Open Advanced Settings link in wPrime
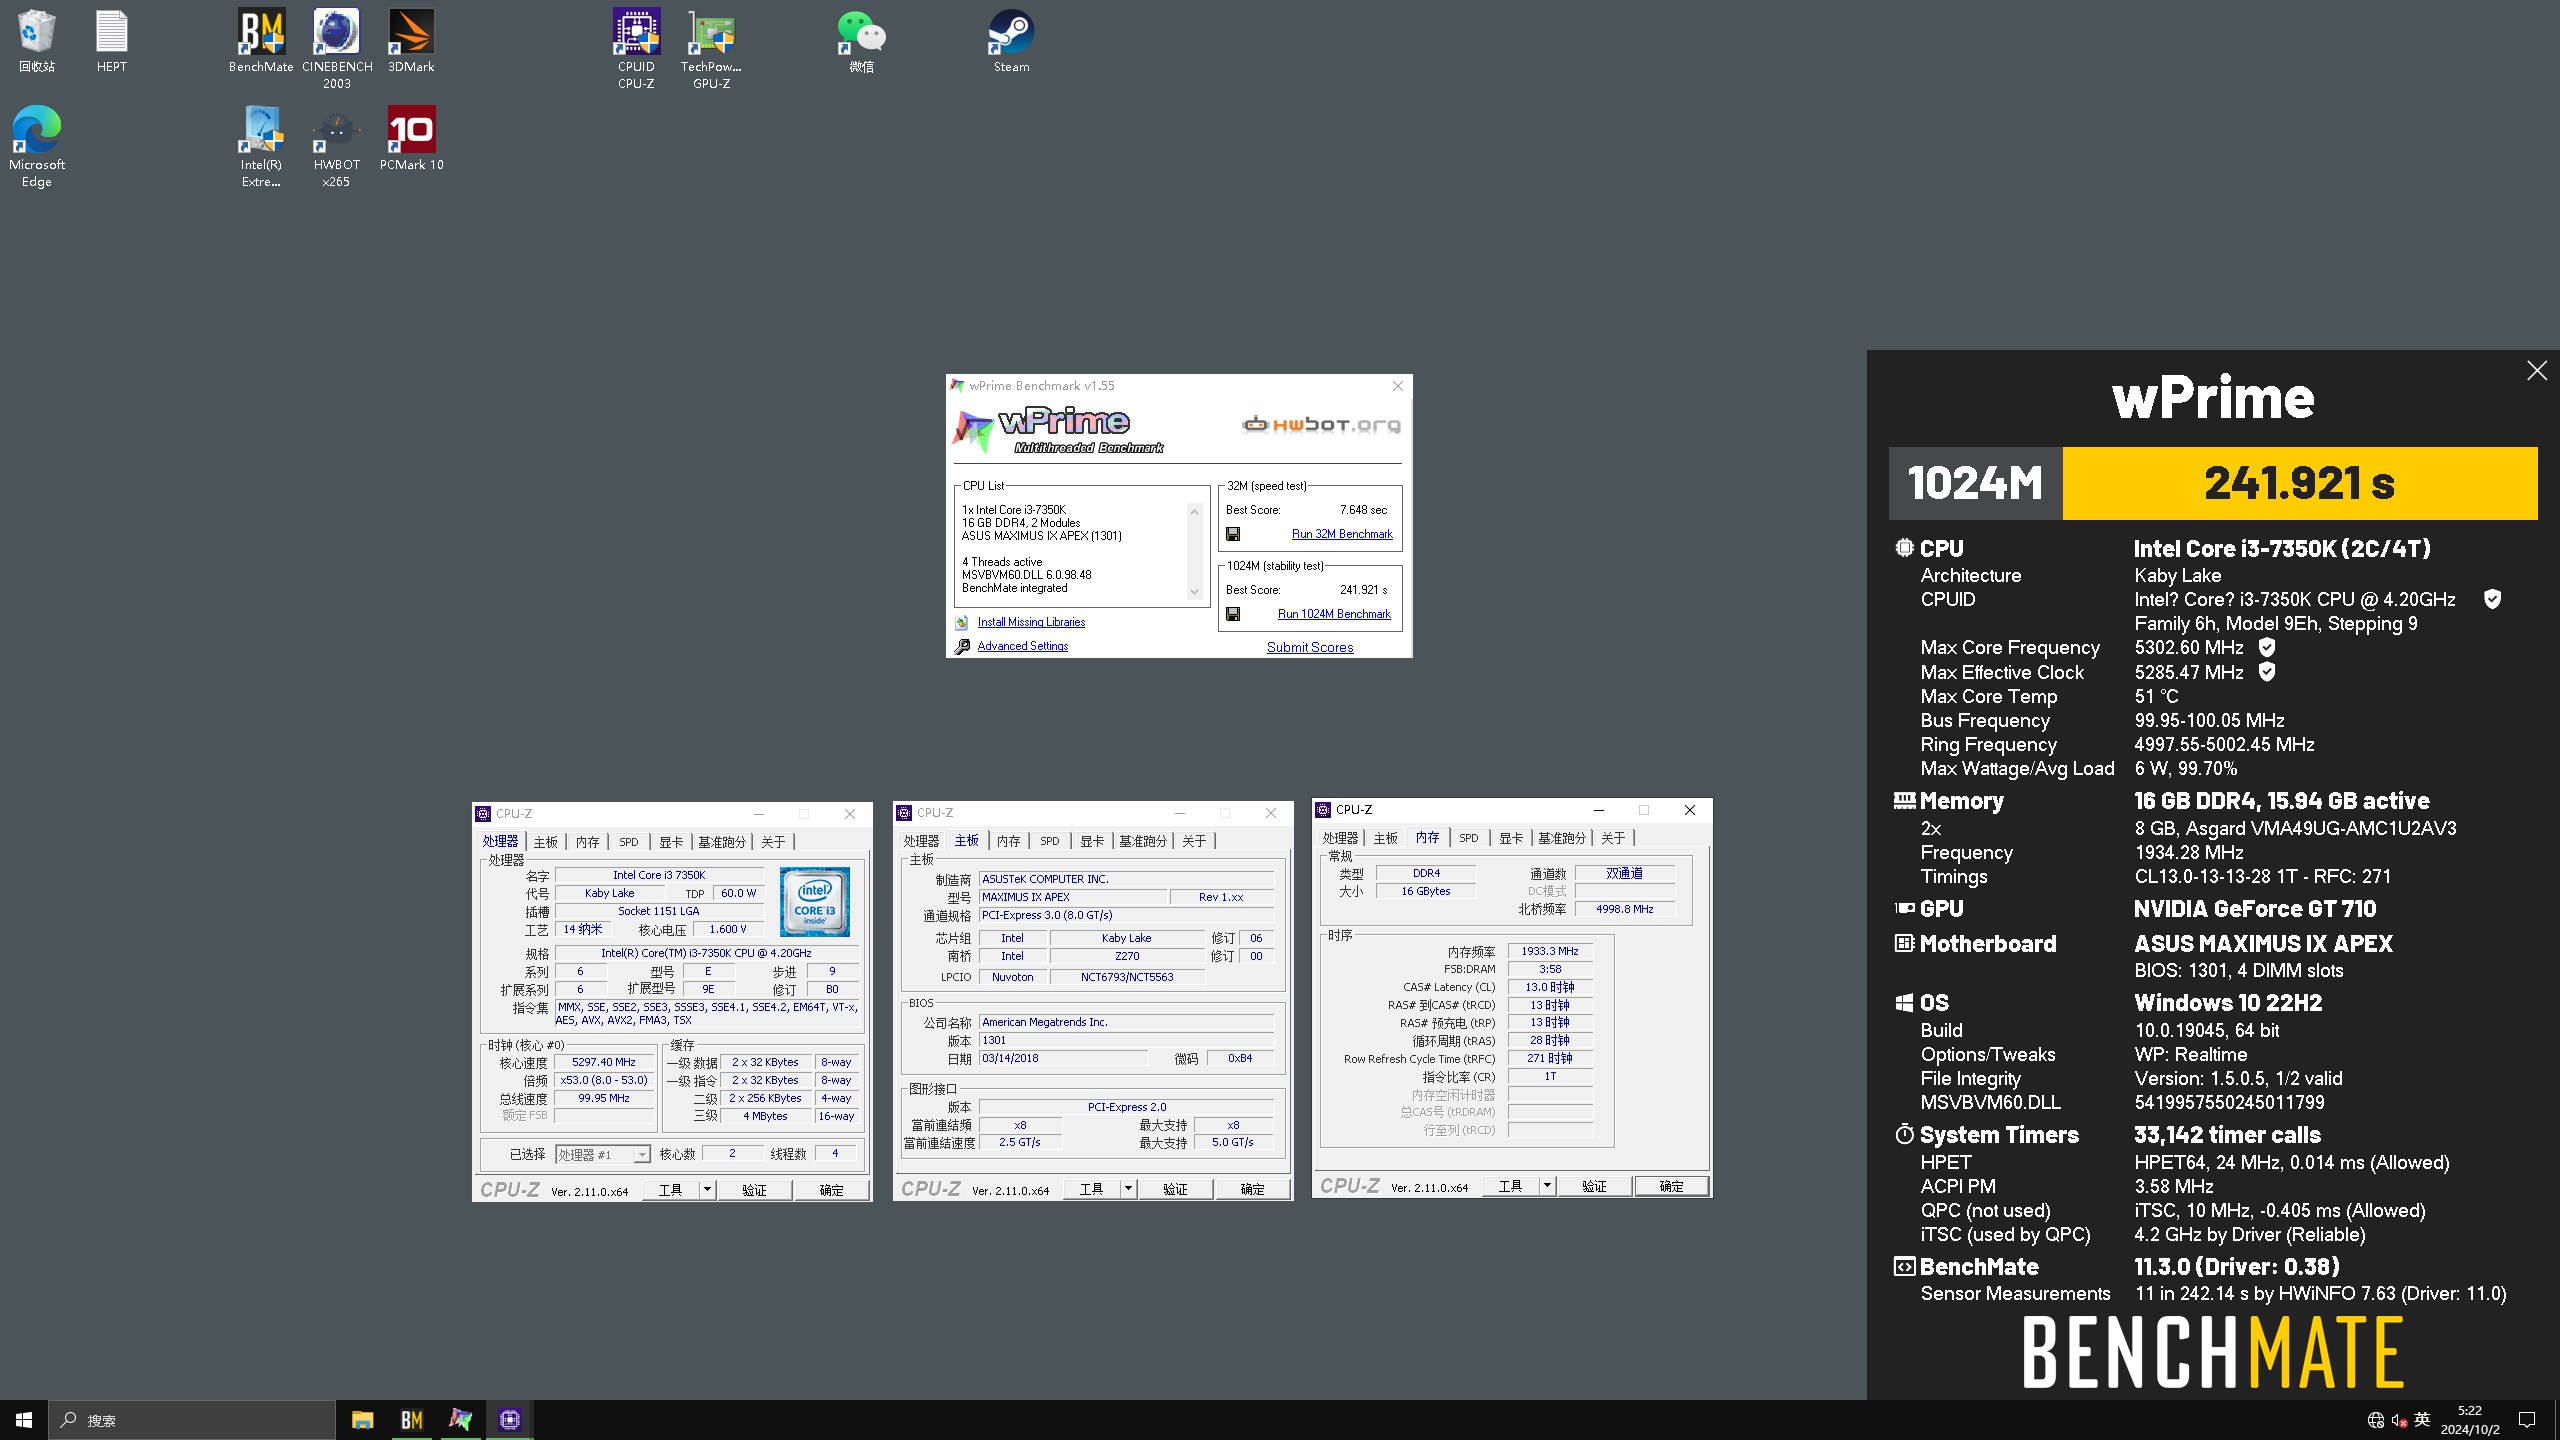Viewport: 2560px width, 1440px height. click(x=1022, y=646)
